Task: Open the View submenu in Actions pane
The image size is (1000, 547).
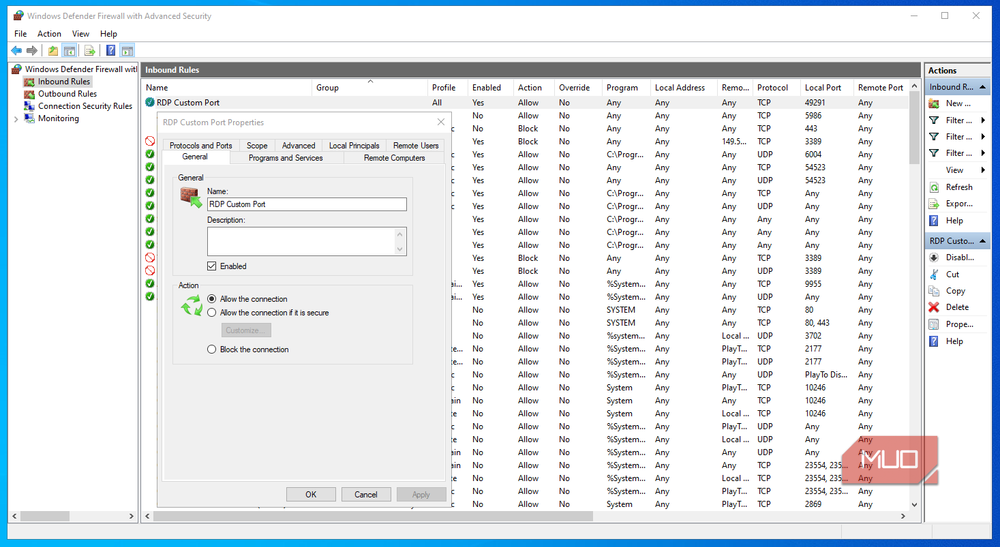Action: click(x=957, y=170)
